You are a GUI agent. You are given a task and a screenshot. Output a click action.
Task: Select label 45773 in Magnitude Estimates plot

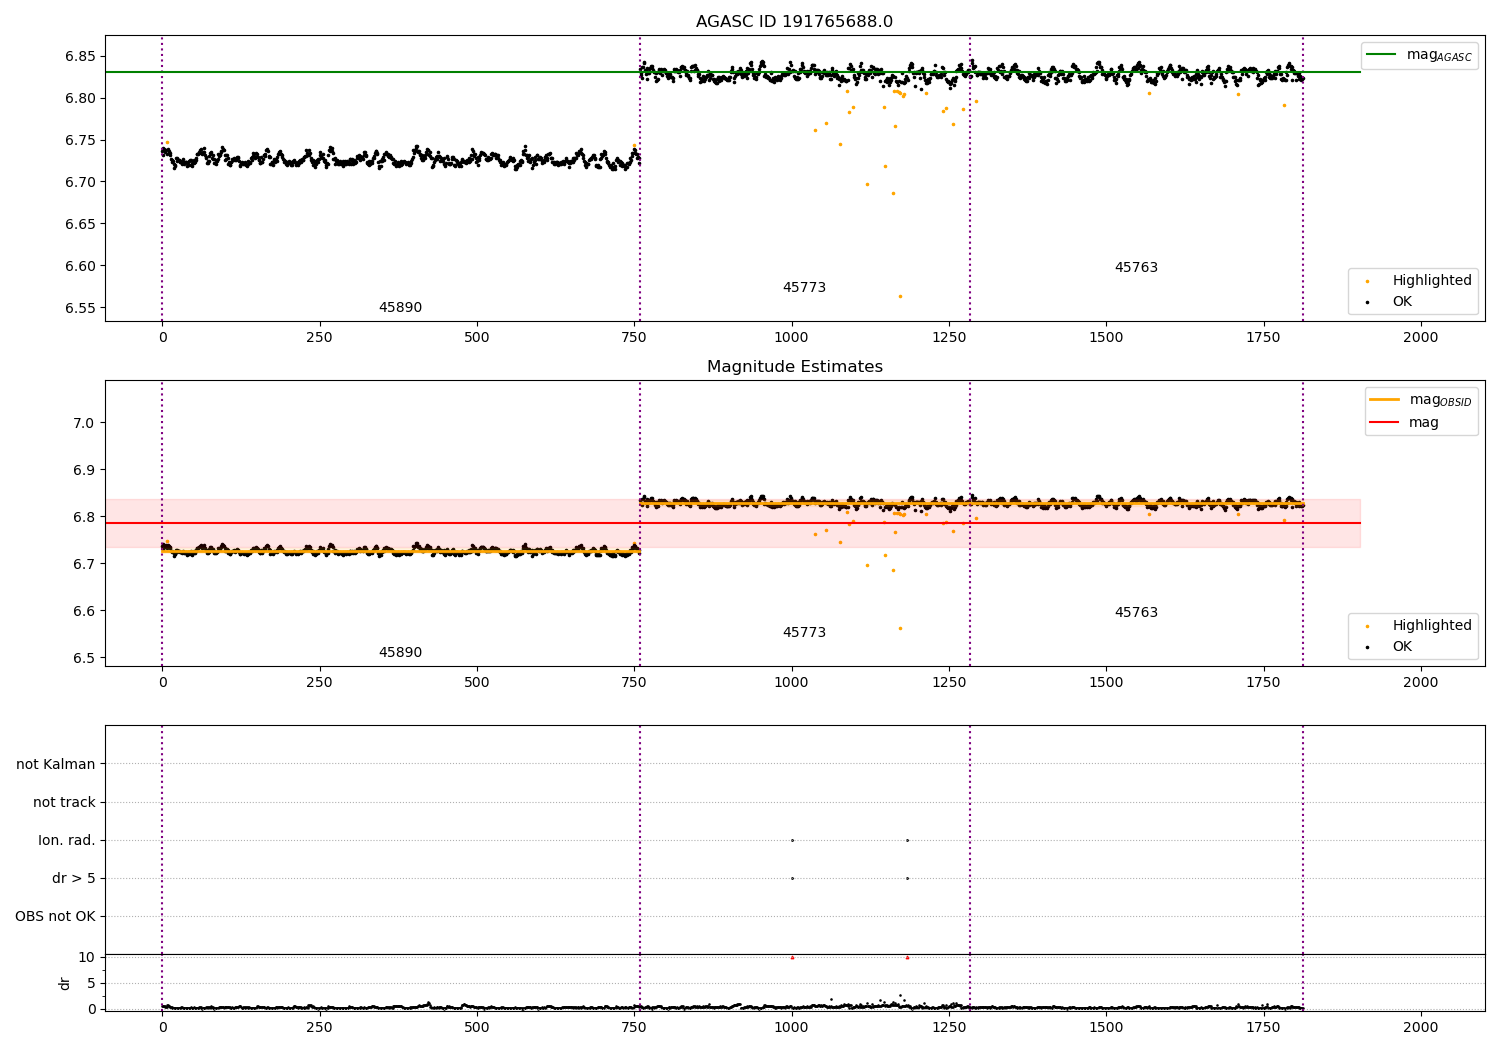tap(804, 633)
